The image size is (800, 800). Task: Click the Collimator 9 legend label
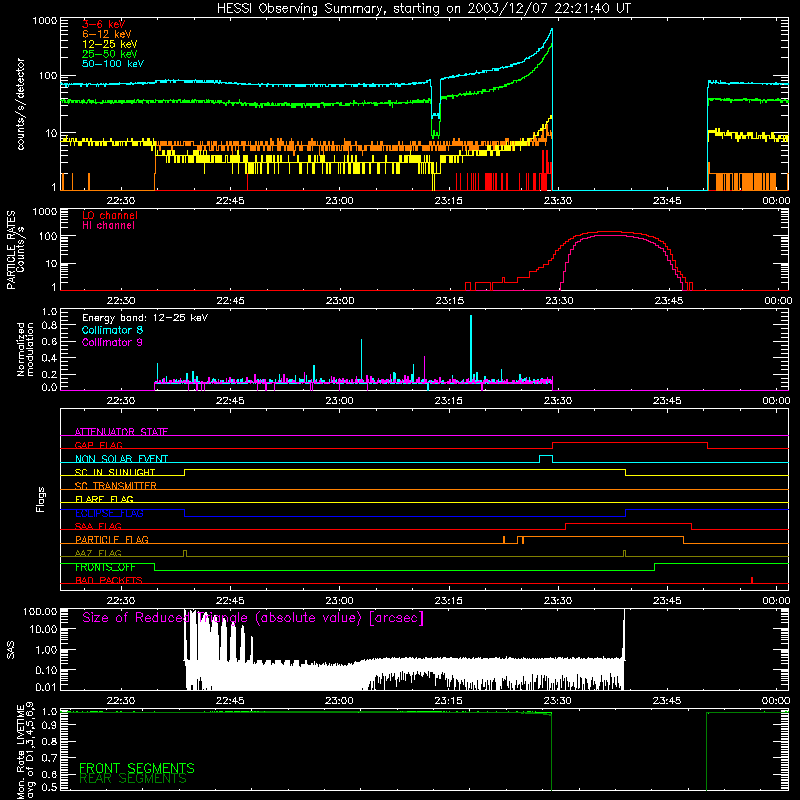coord(112,342)
